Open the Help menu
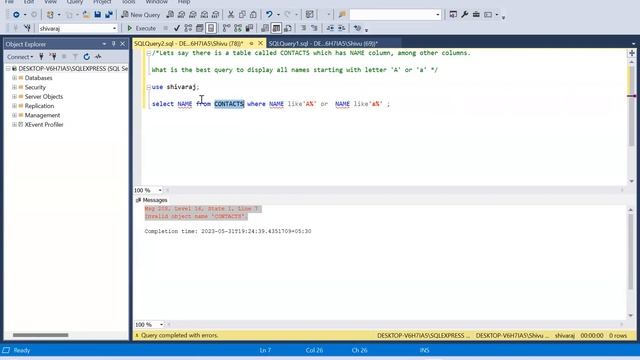The width and height of the screenshot is (640, 360). tap(184, 2)
